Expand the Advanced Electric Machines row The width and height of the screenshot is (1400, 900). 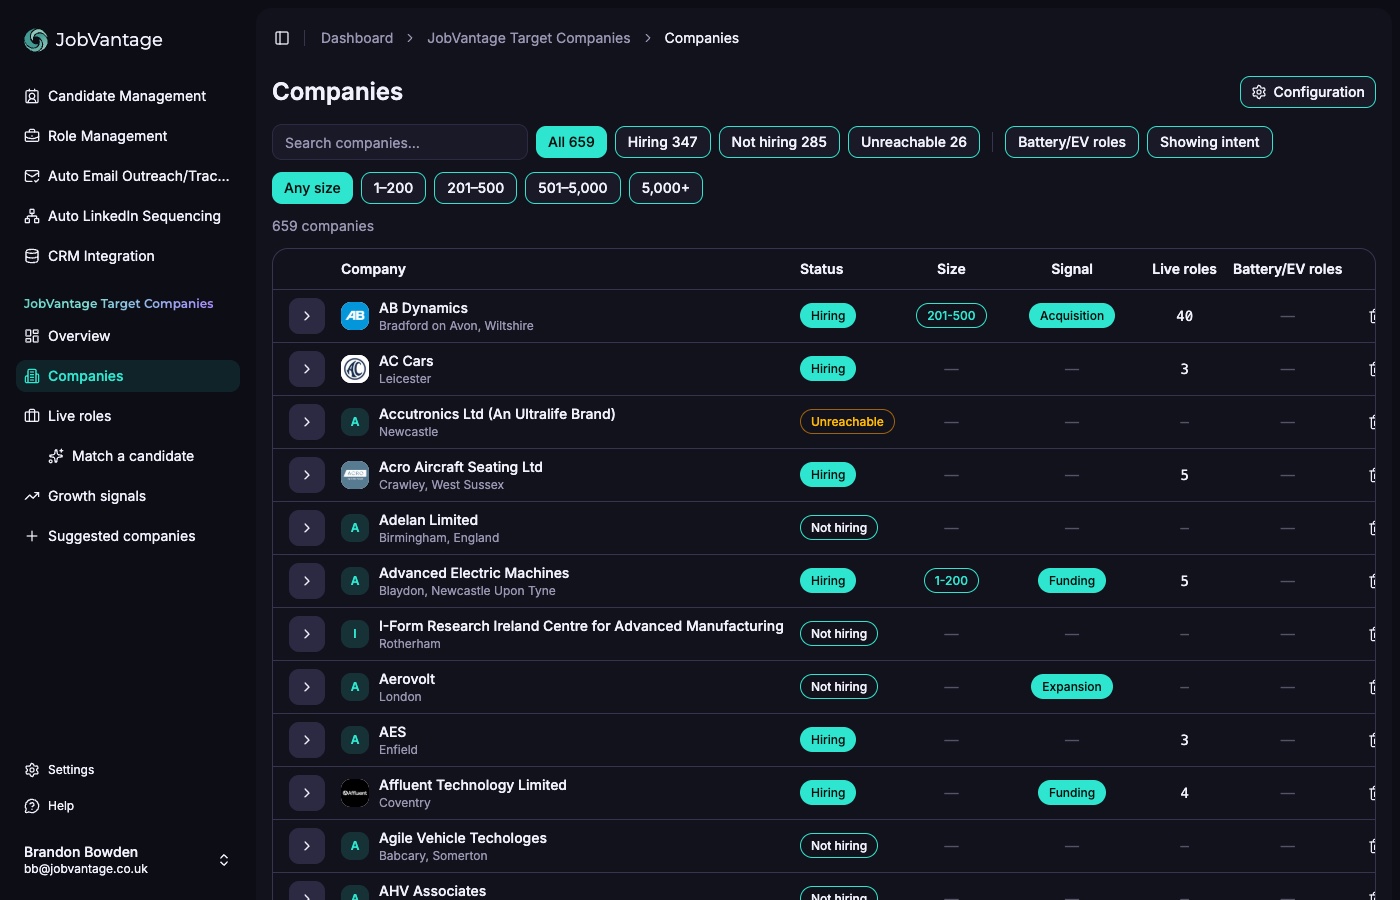point(307,581)
